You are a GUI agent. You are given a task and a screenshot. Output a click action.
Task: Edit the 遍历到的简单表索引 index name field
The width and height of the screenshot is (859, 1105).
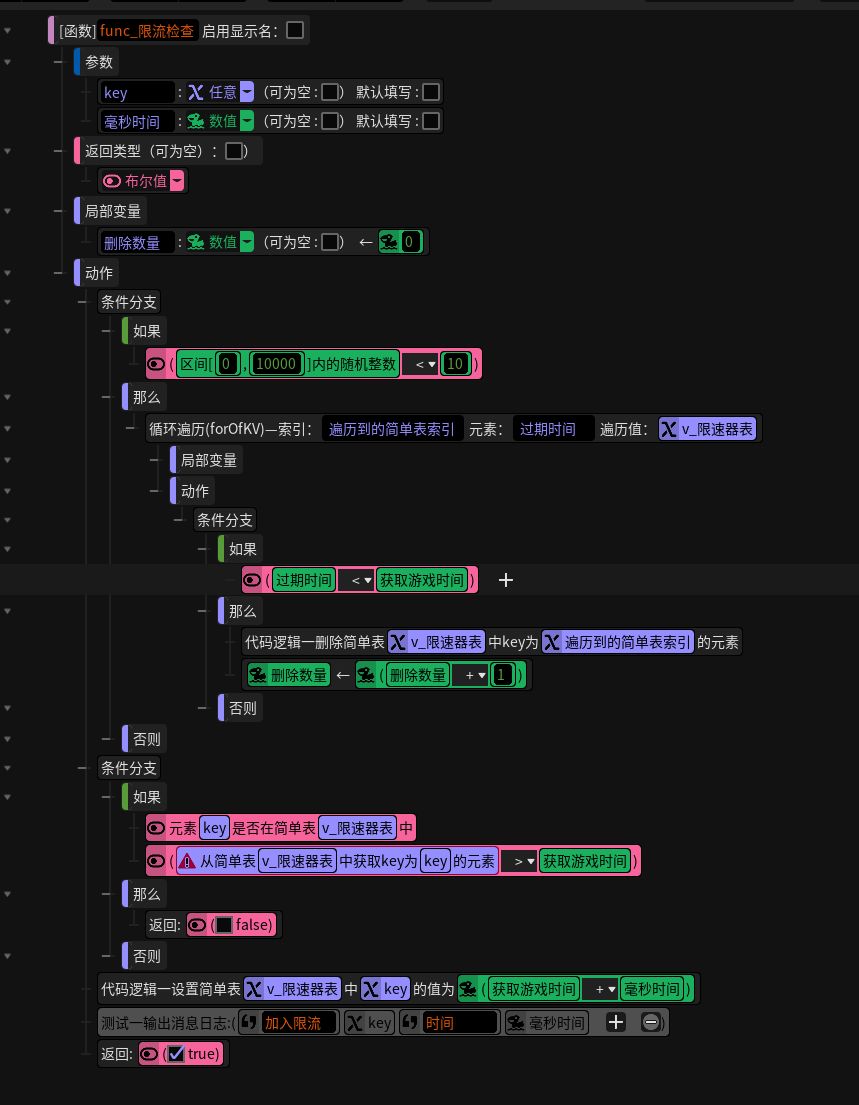393,428
